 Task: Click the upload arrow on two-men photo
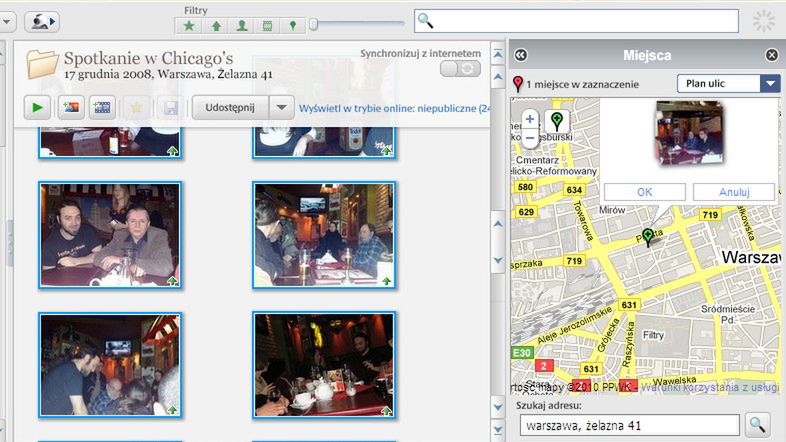click(x=172, y=281)
